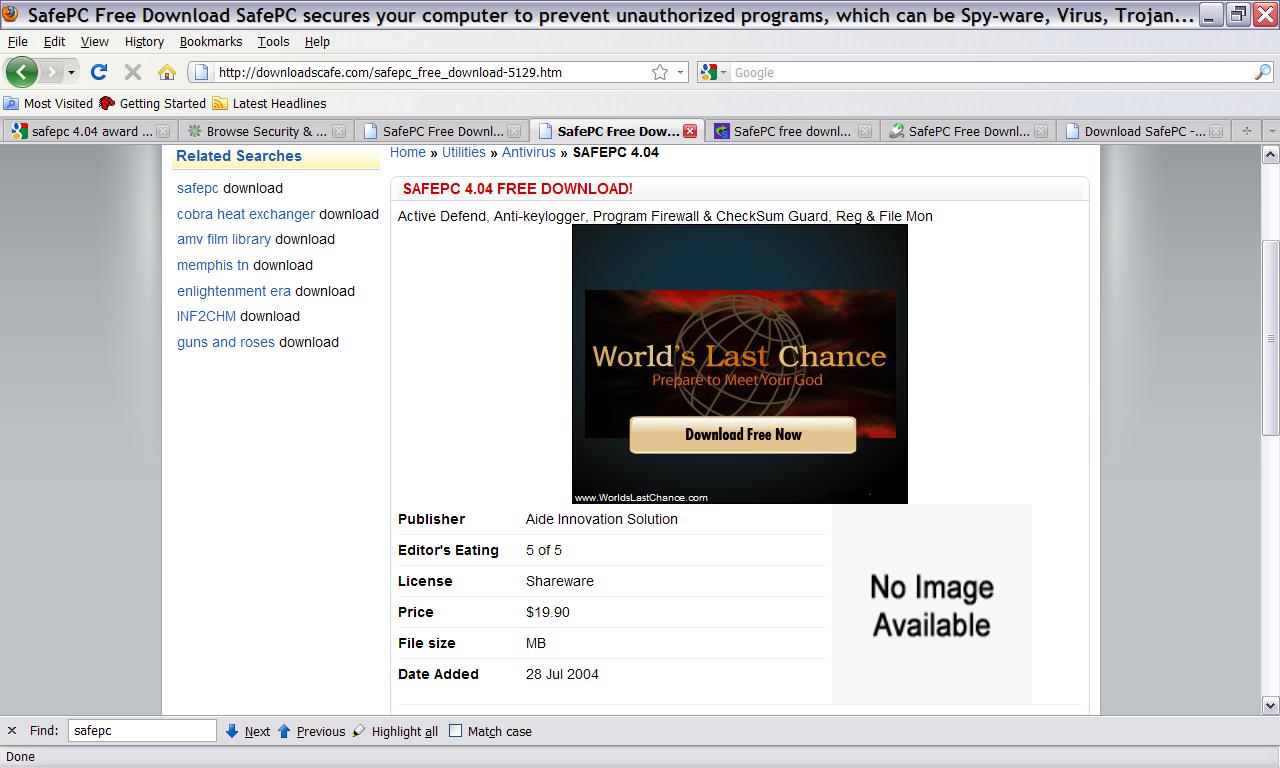Click the Home breadcrumb link
Viewport: 1280px width, 768px height.
[408, 152]
